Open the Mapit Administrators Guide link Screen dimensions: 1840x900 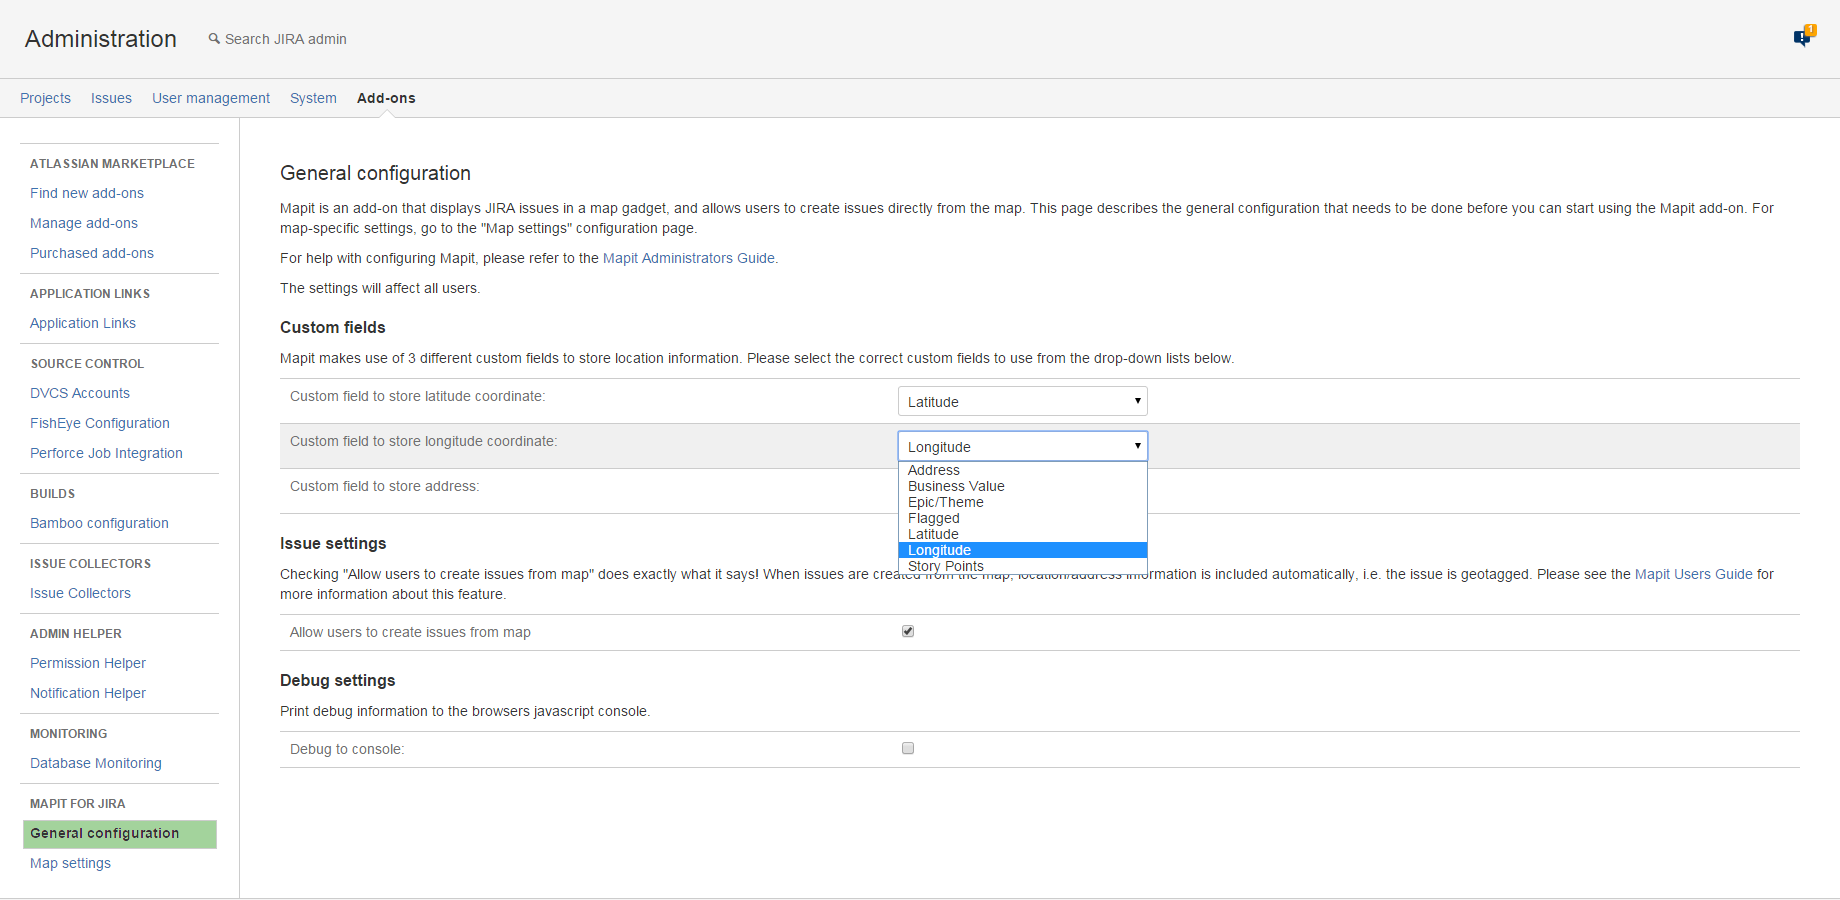pos(688,258)
